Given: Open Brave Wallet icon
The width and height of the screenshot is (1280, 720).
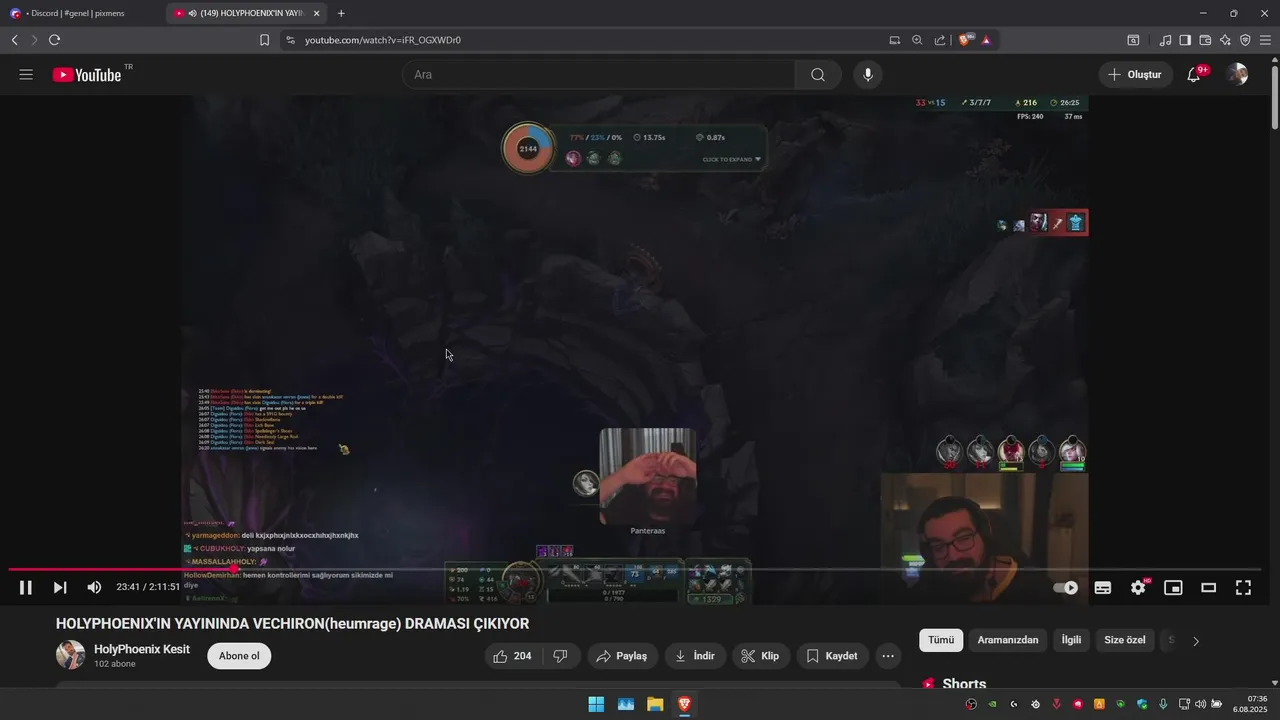Looking at the screenshot, I should click(1205, 40).
